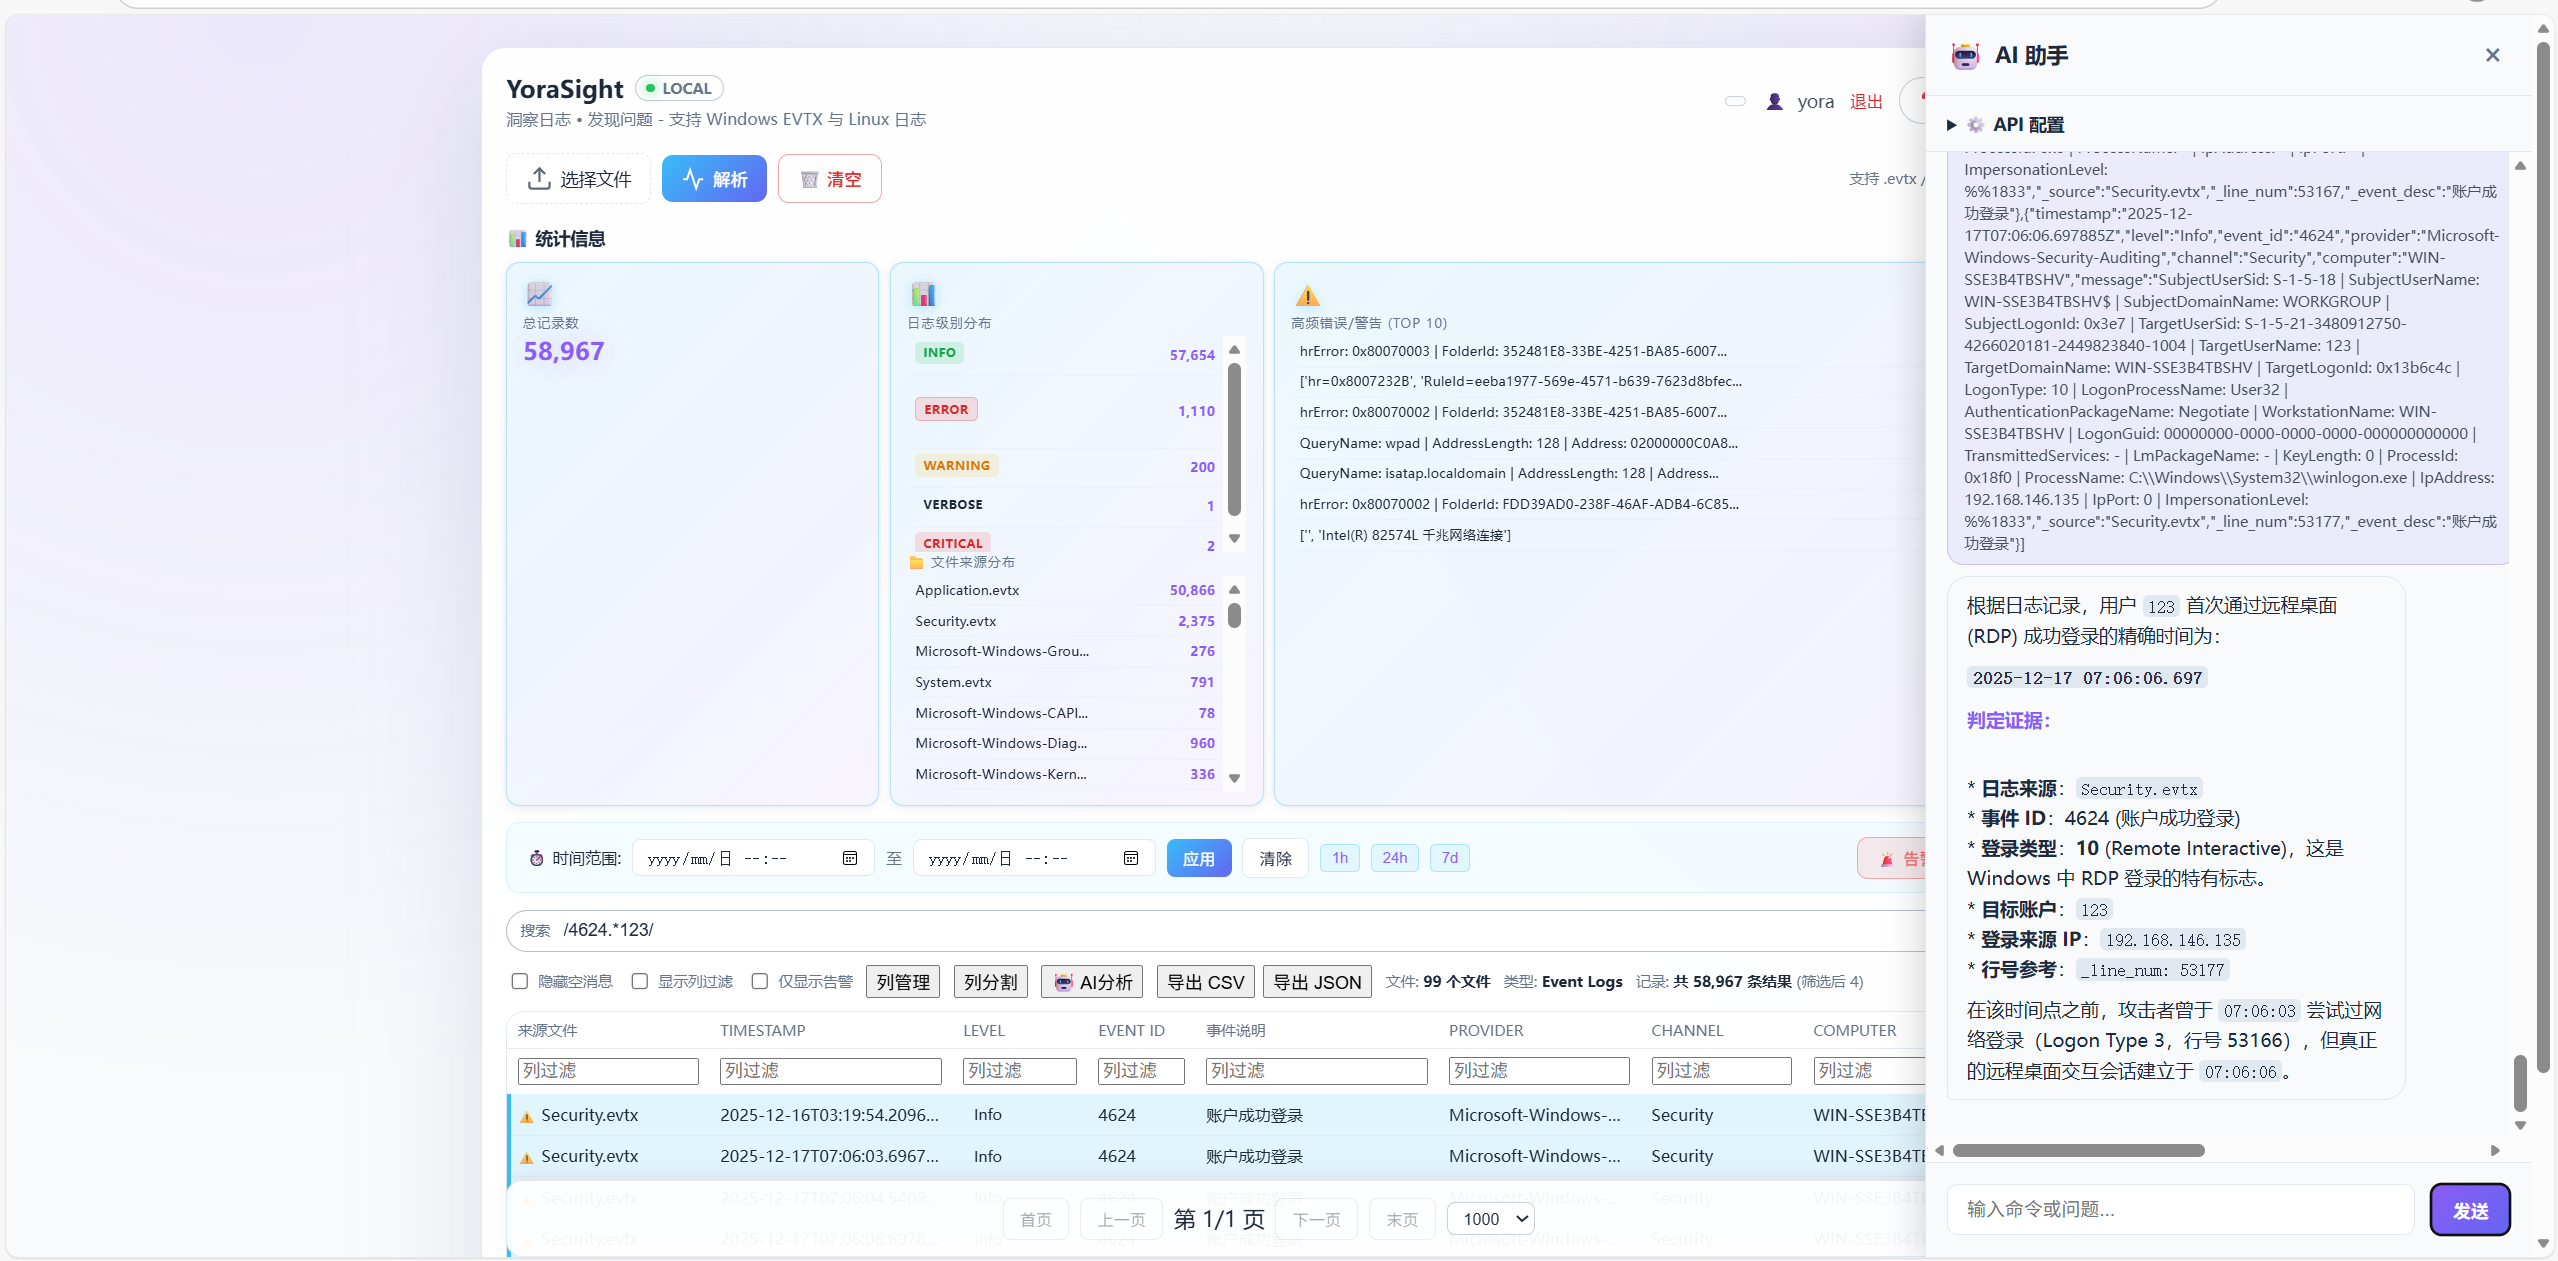The width and height of the screenshot is (2558, 1261).
Task: Click the 解析 parse button
Action: [x=714, y=179]
